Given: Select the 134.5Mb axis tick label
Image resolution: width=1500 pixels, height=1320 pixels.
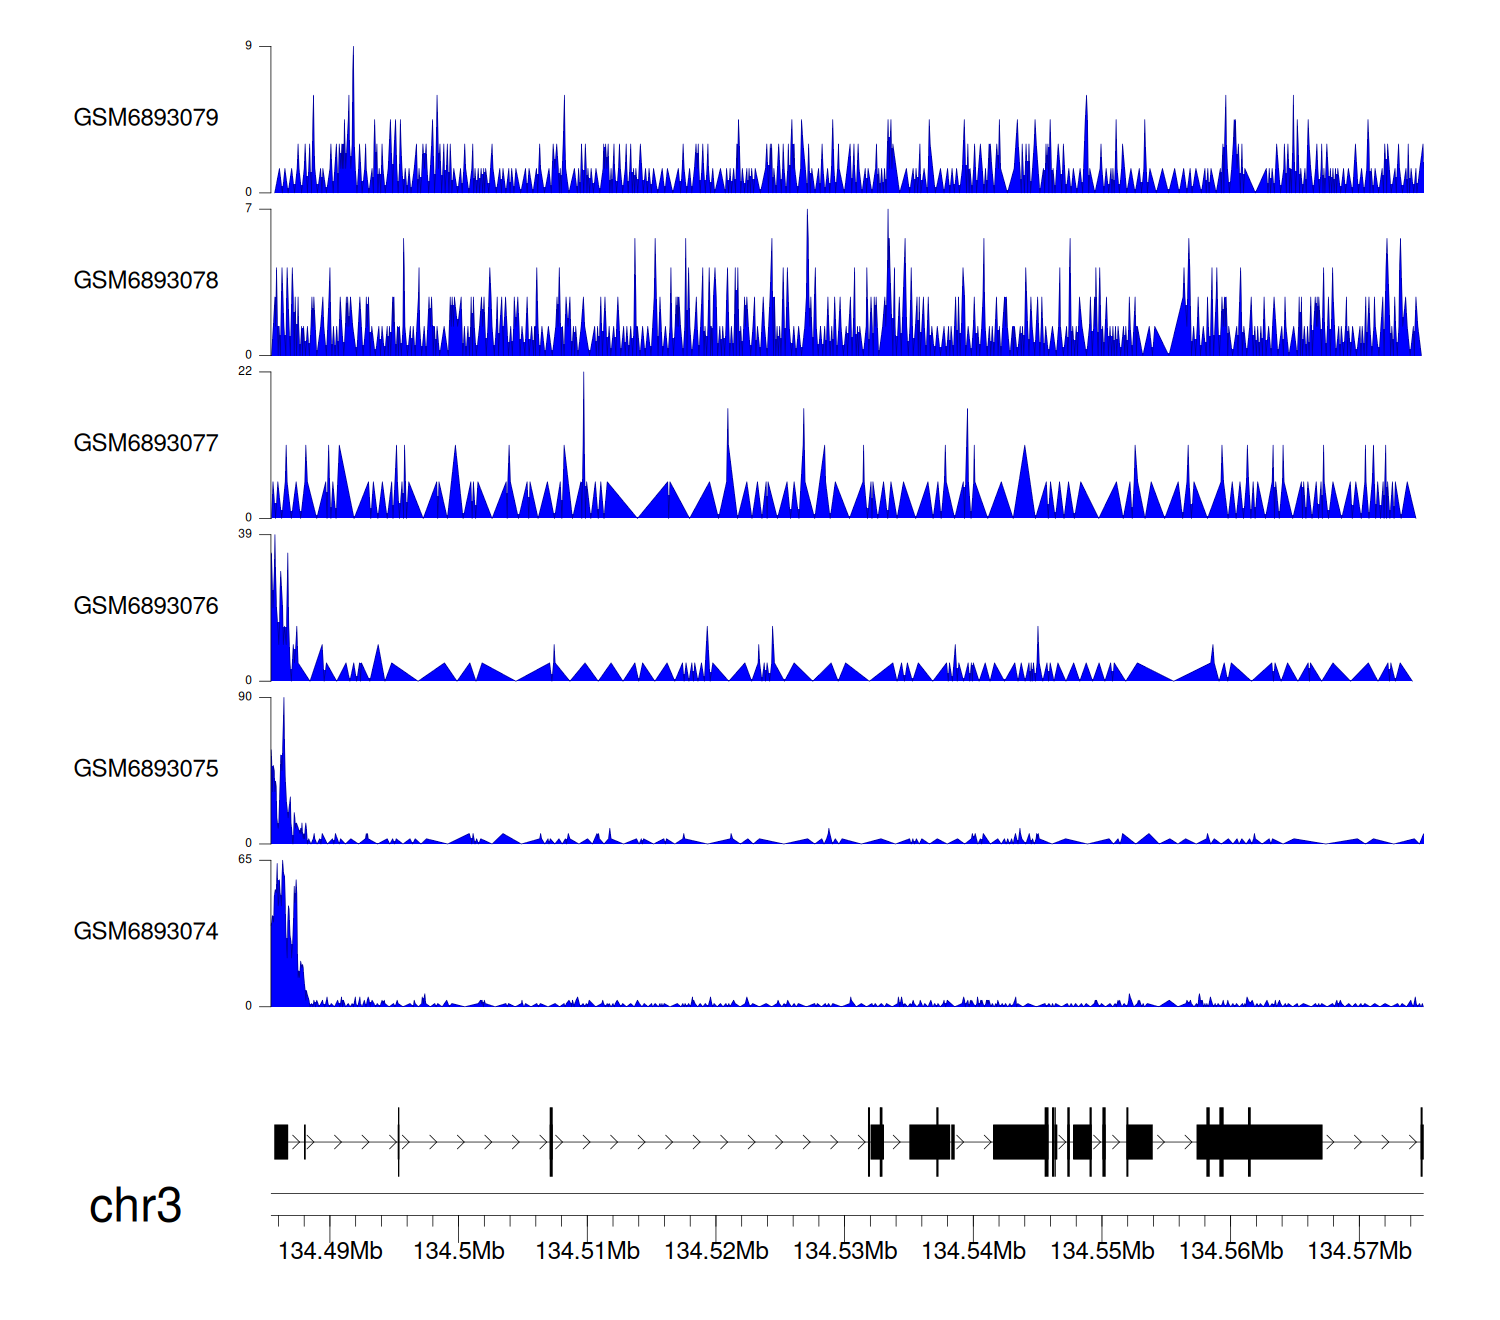Looking at the screenshot, I should coord(459,1252).
